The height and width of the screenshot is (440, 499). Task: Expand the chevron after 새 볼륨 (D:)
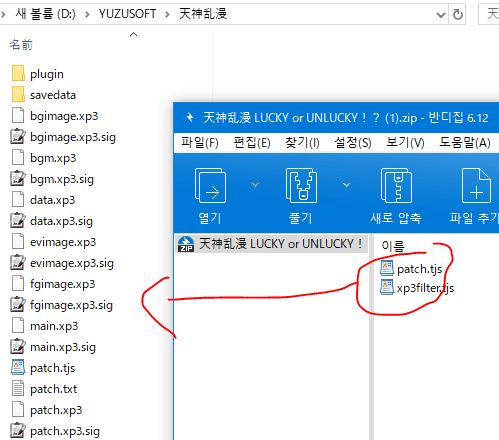87,14
